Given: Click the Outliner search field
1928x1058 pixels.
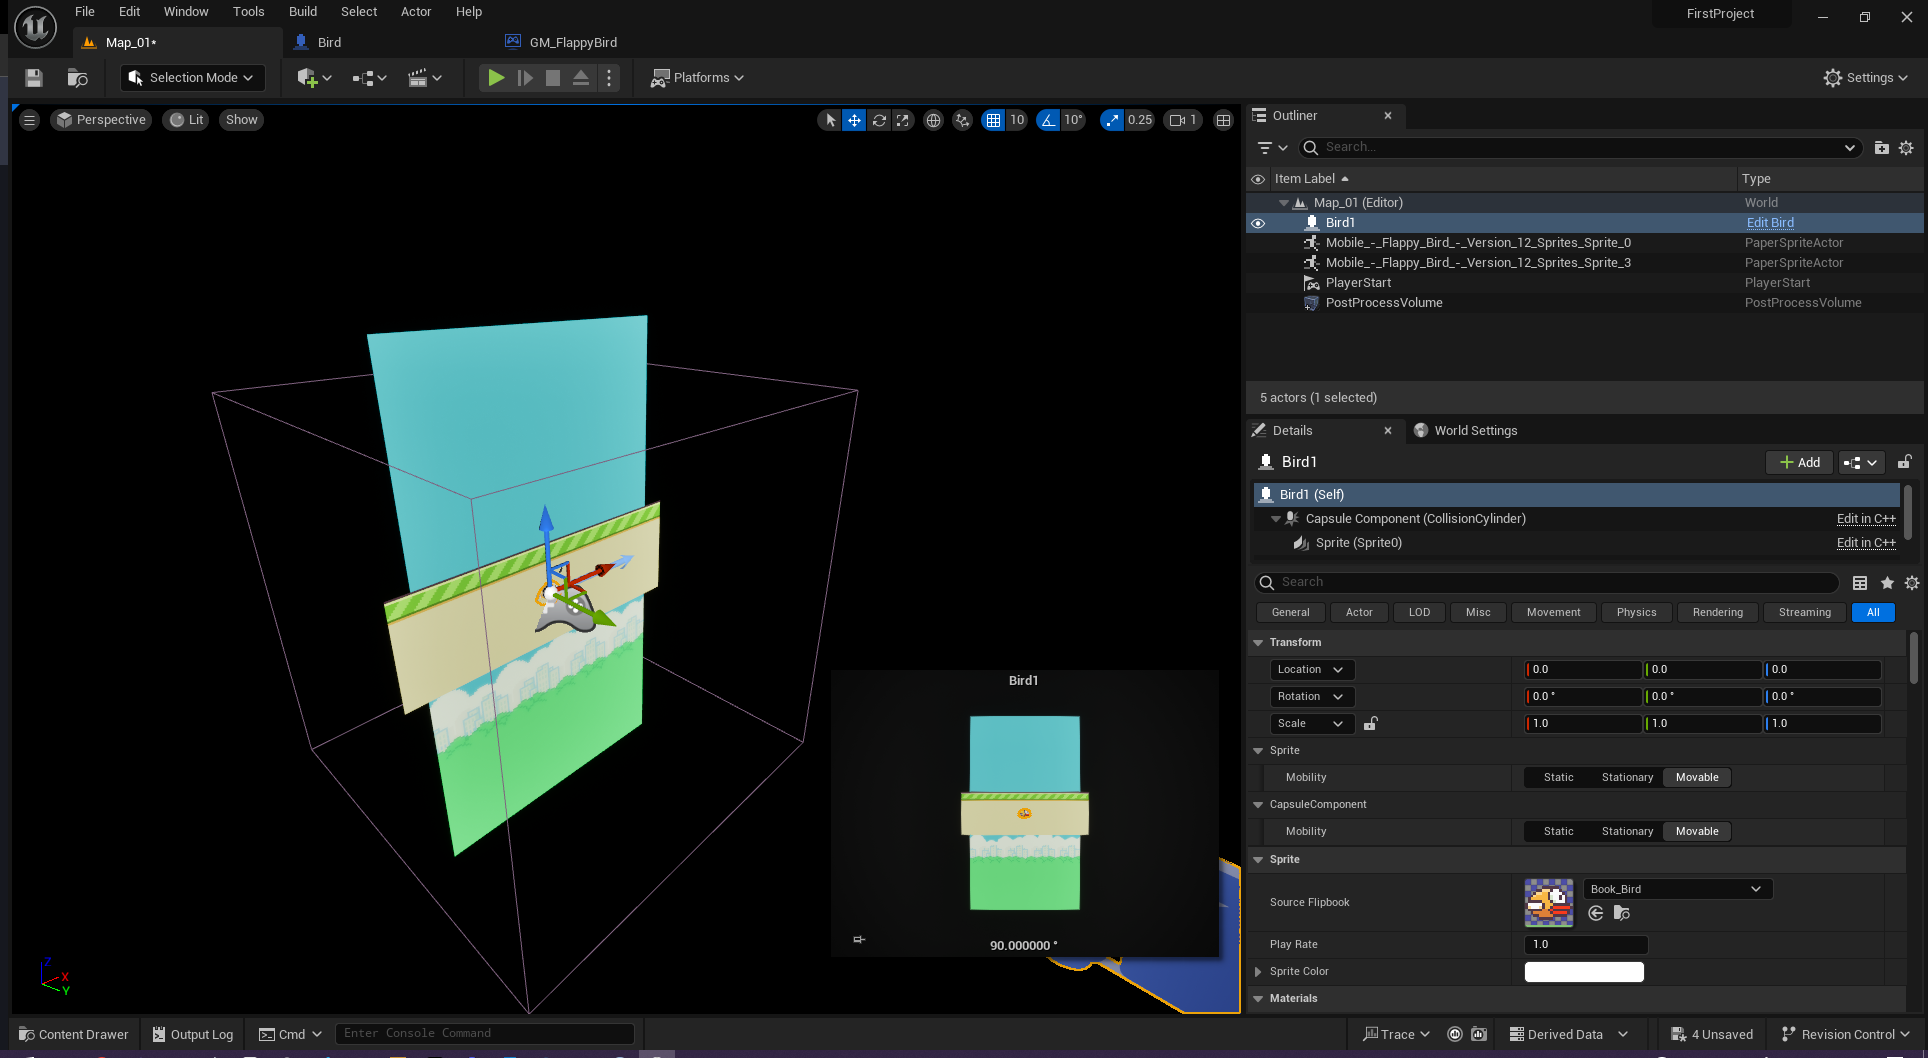Looking at the screenshot, I should tap(1580, 148).
